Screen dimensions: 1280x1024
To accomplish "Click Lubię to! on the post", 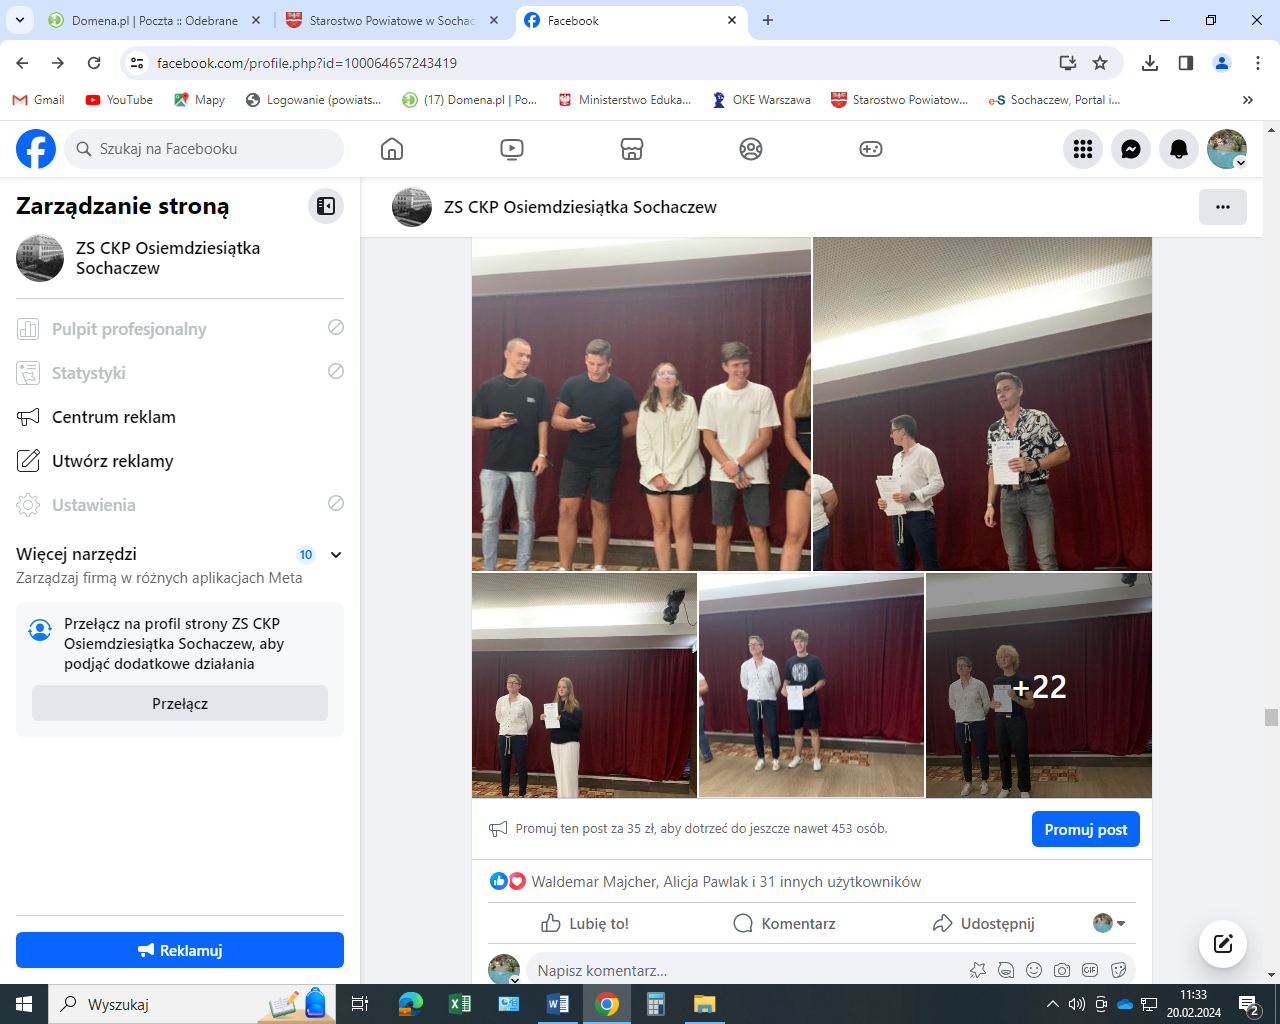I will click(x=585, y=923).
